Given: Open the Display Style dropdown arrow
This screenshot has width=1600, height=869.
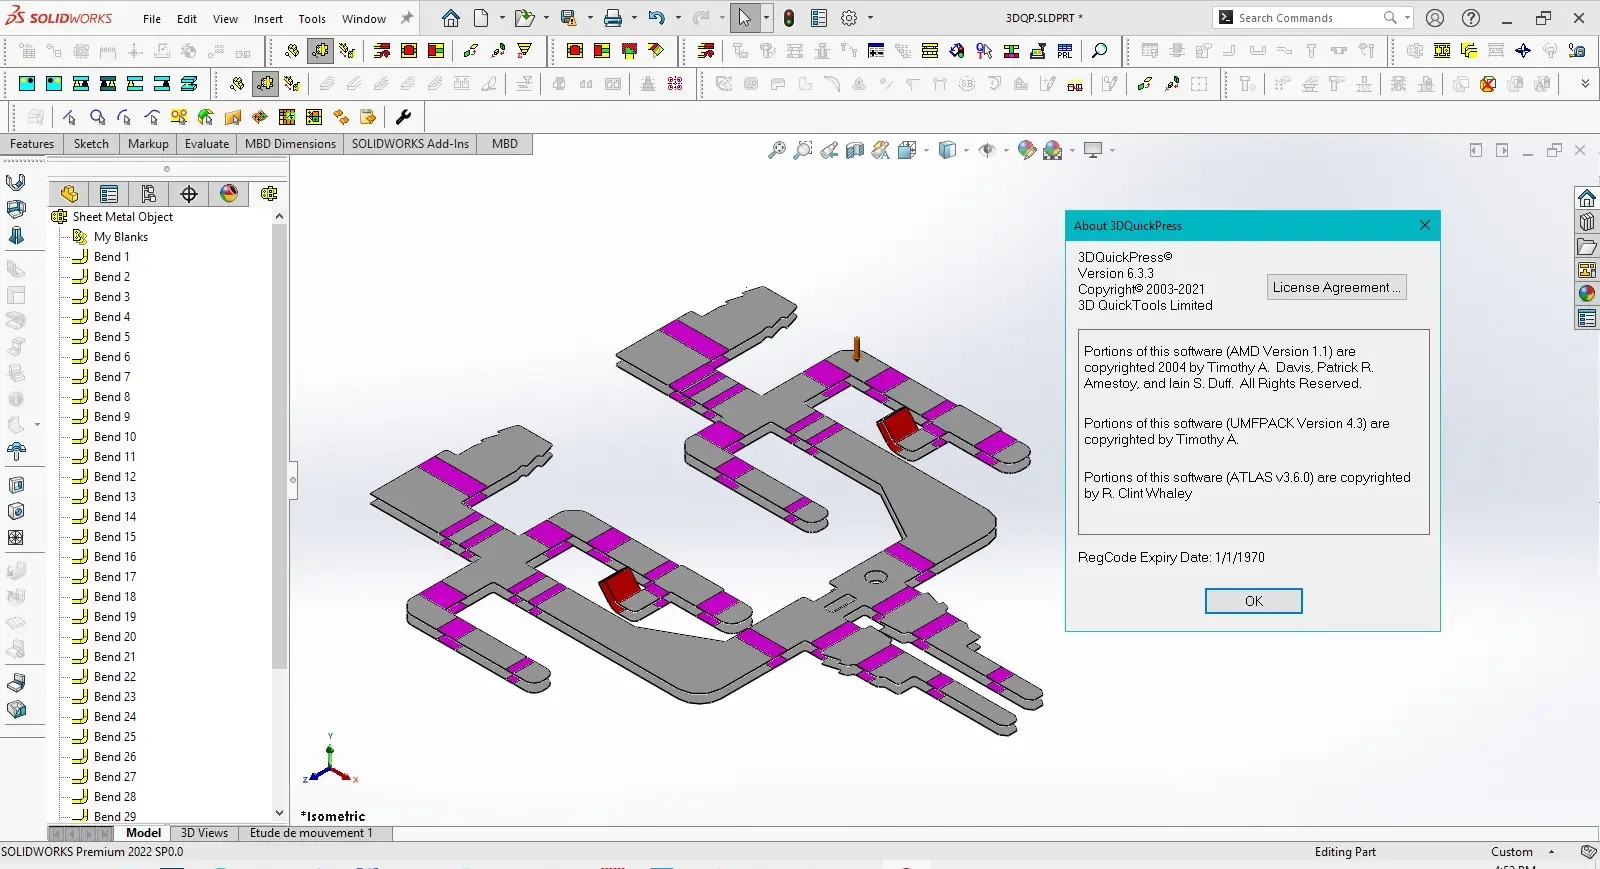Looking at the screenshot, I should [966, 151].
